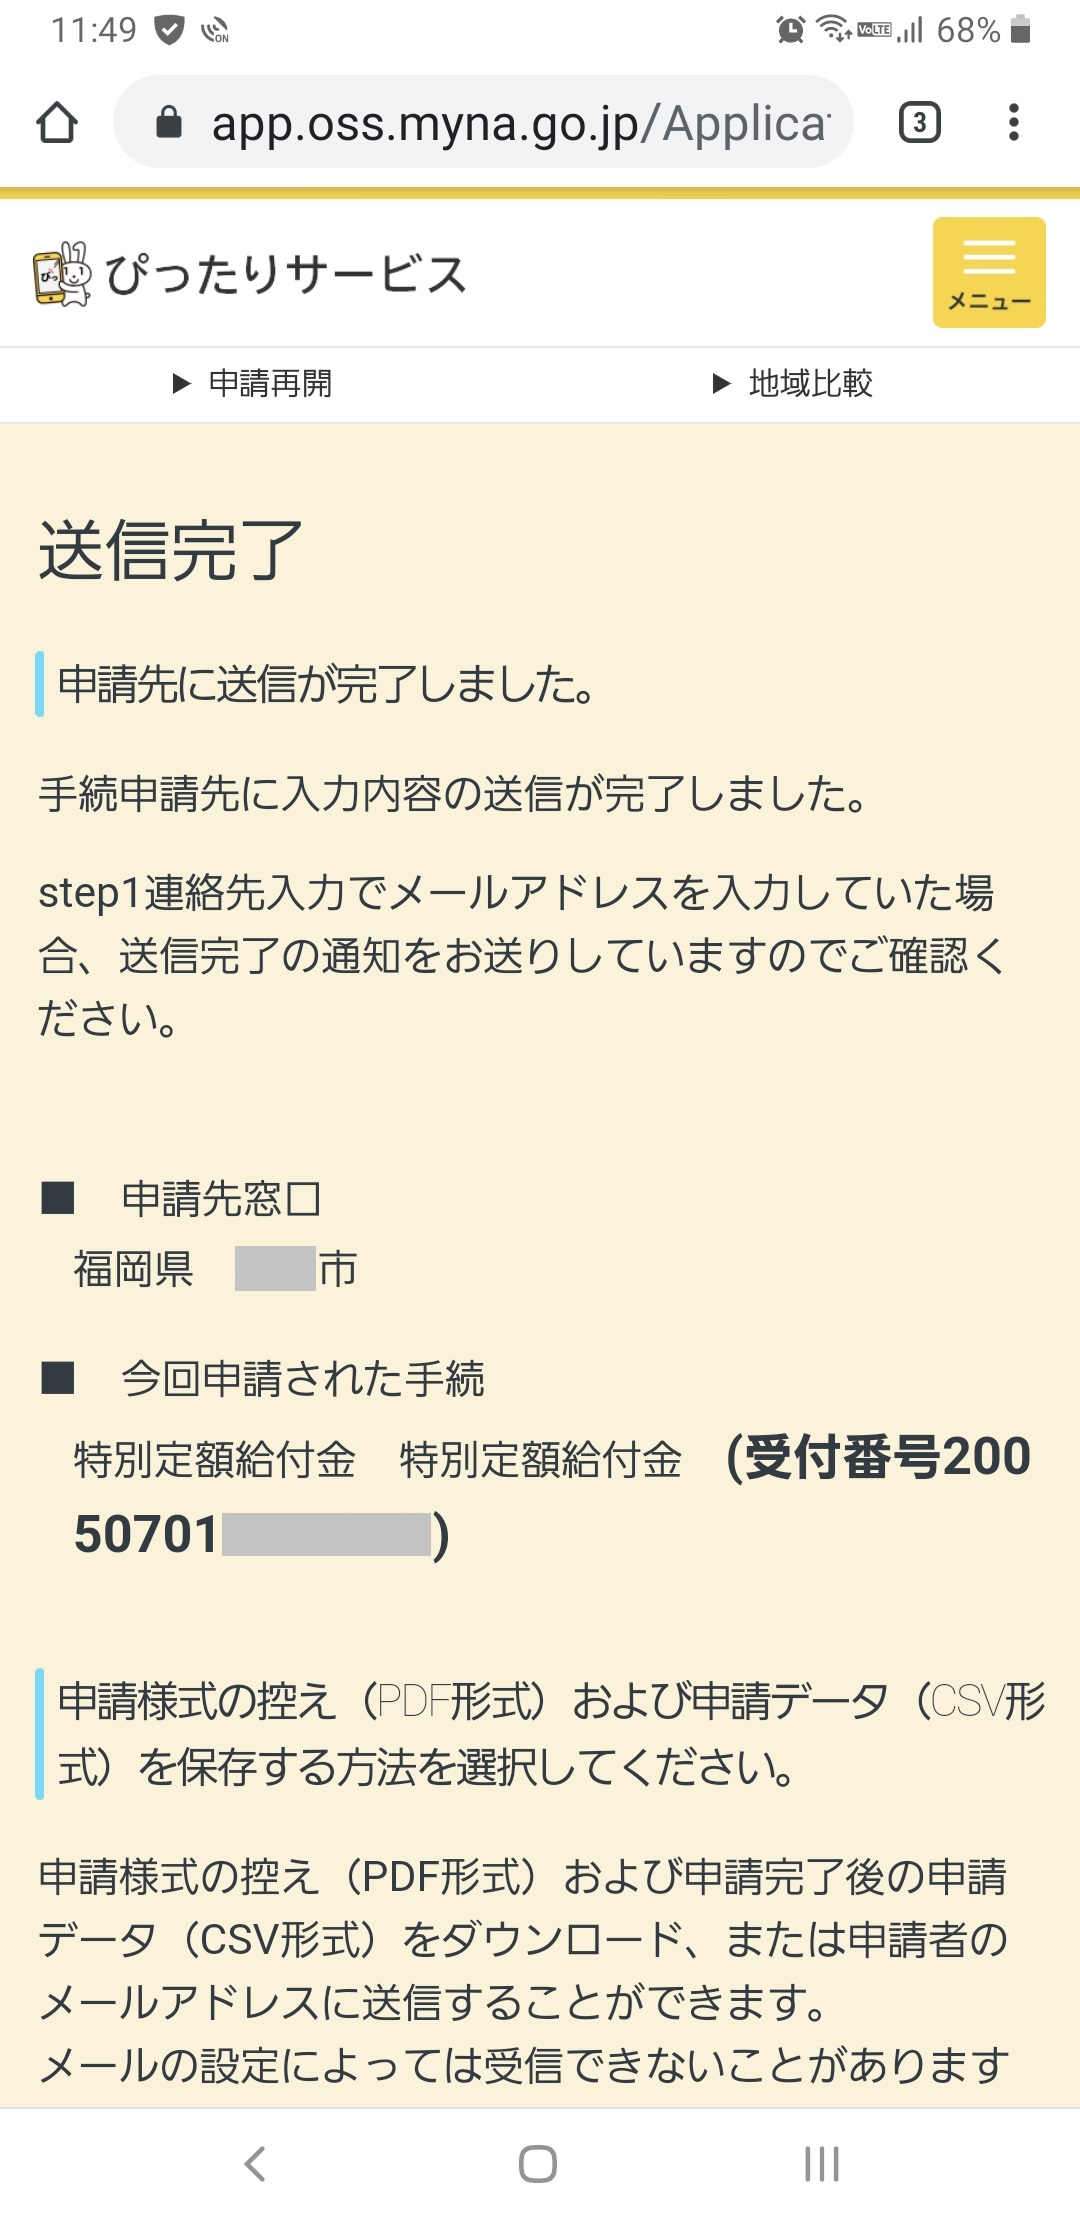
Task: Tap the browser home icon
Action: tap(57, 123)
